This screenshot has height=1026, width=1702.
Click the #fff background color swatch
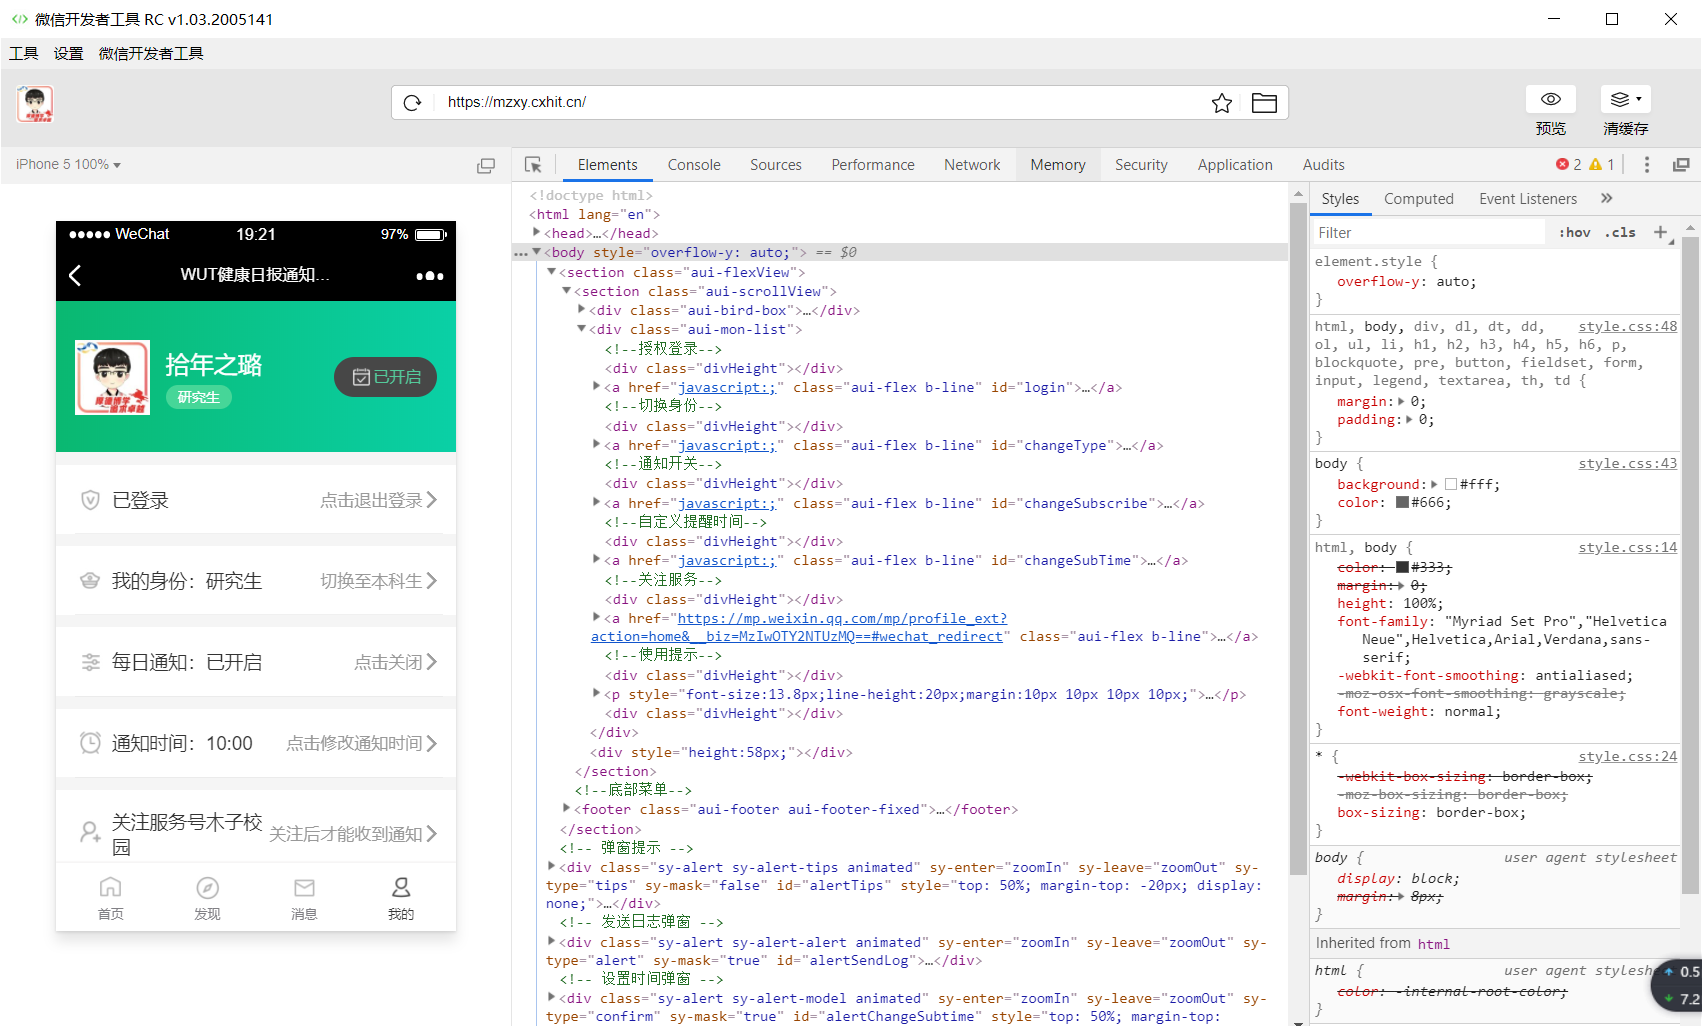tap(1451, 485)
